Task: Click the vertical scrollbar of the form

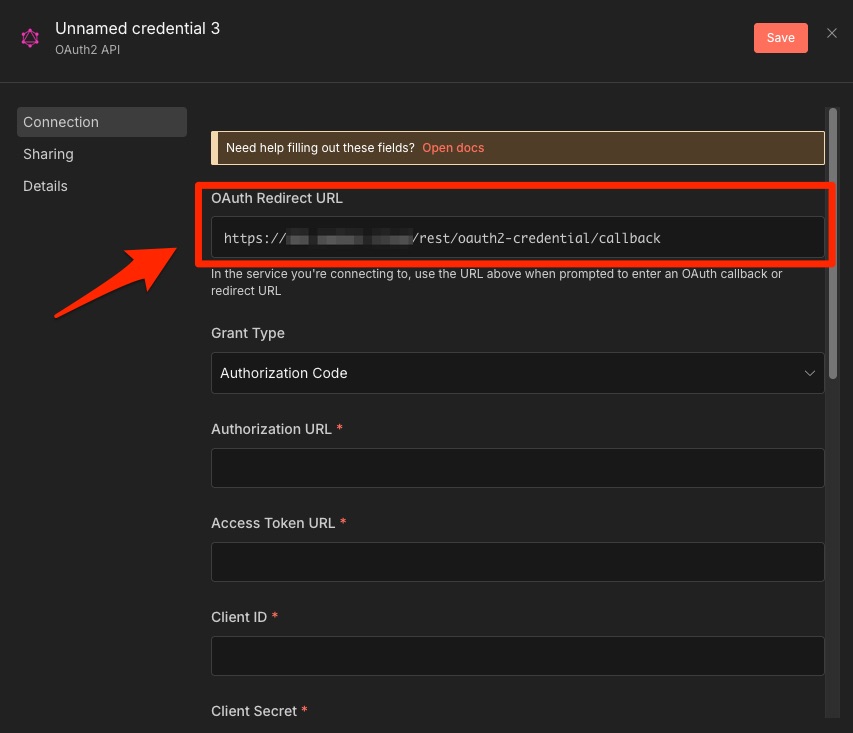Action: 832,250
